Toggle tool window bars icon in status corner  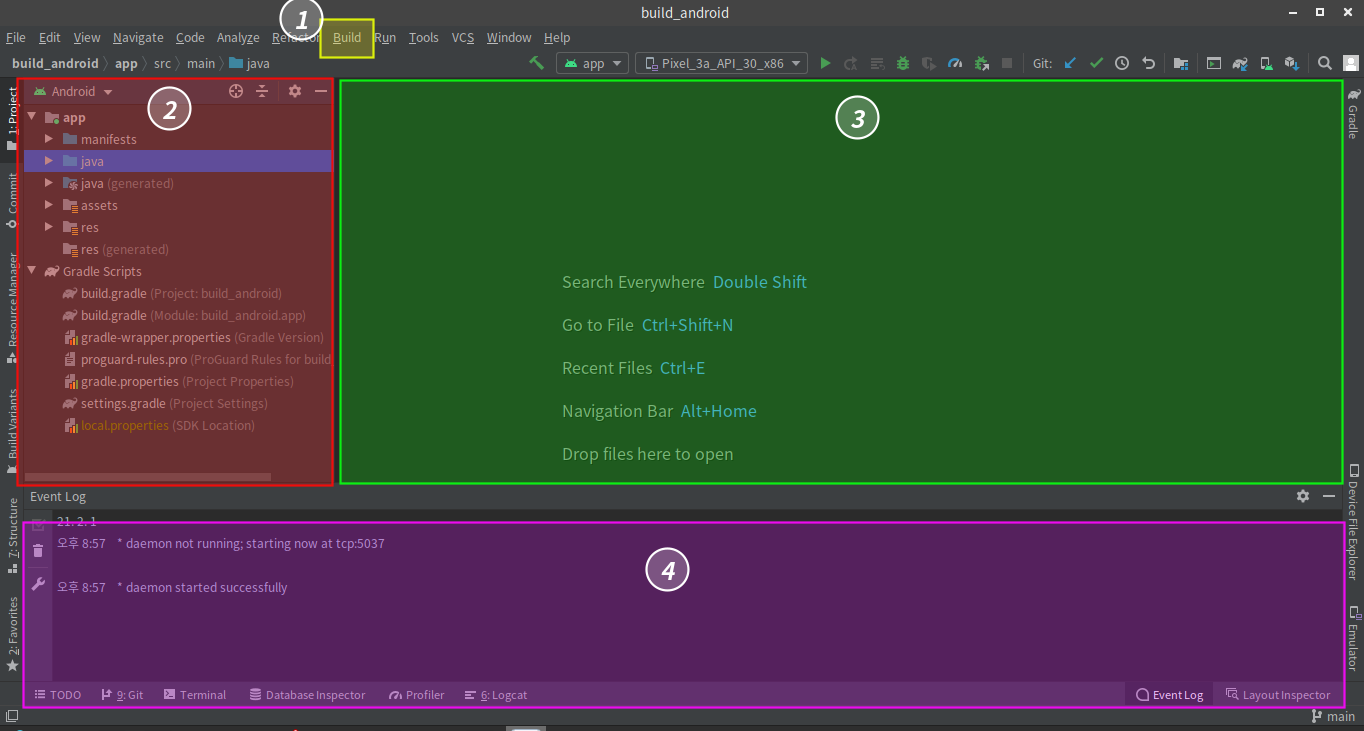click(x=12, y=716)
